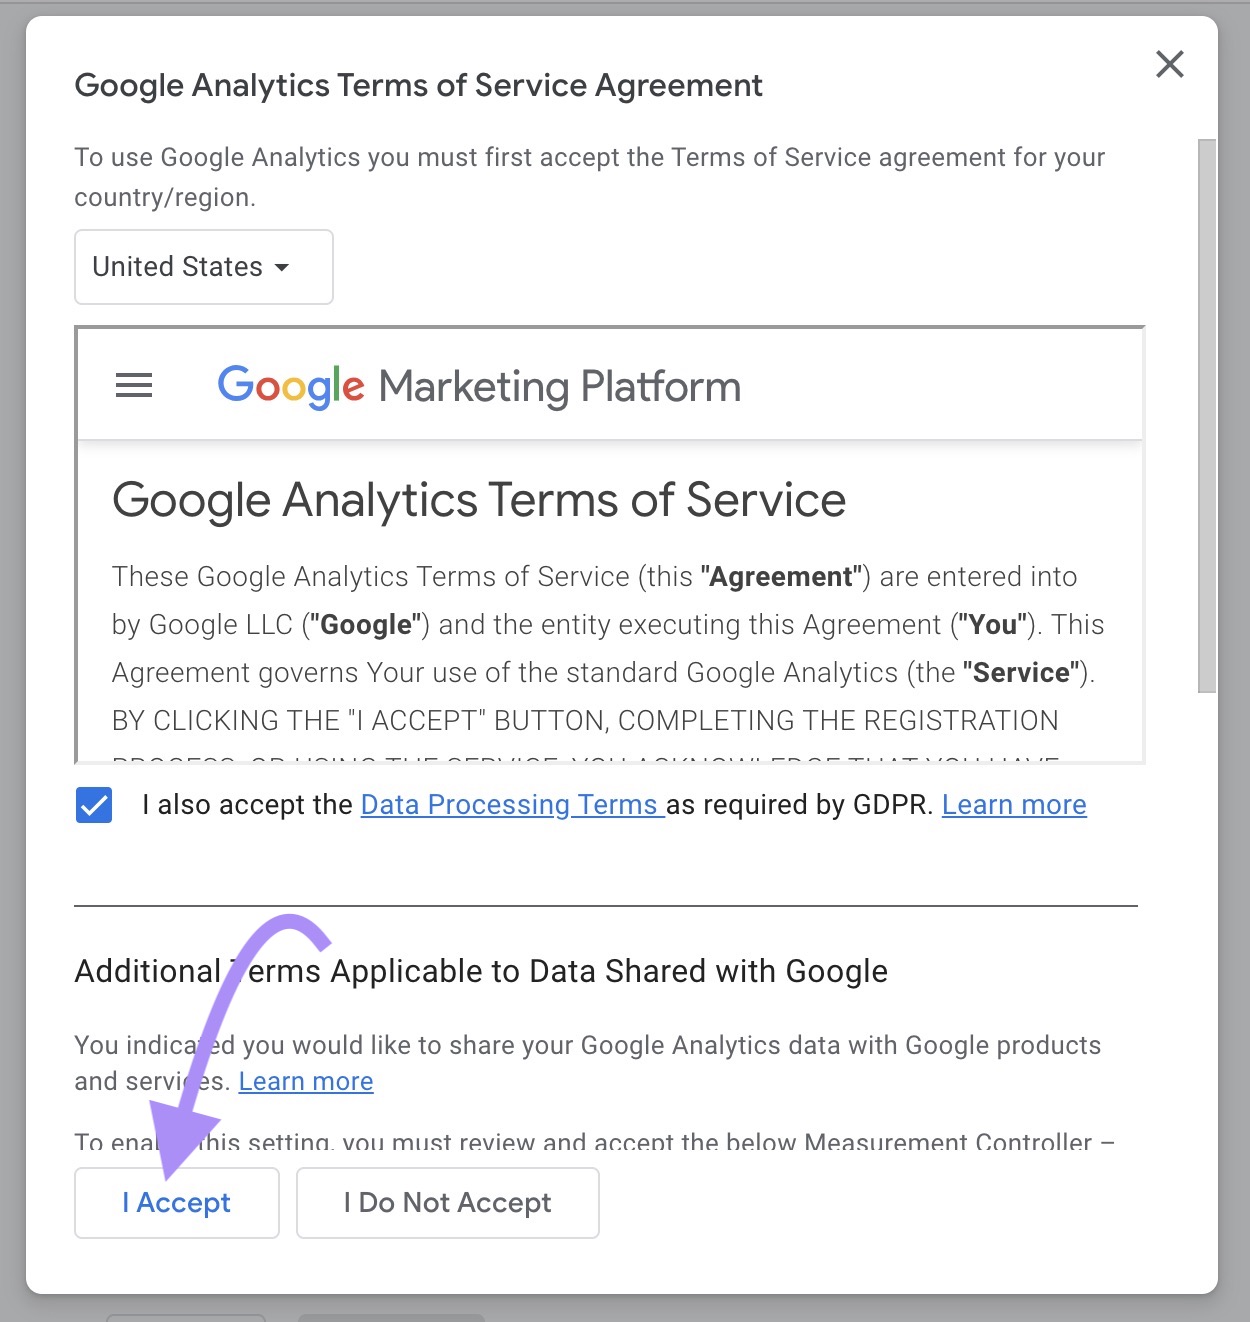The image size is (1250, 1322).
Task: Click the Google Marketing Platform logo
Action: tap(478, 387)
